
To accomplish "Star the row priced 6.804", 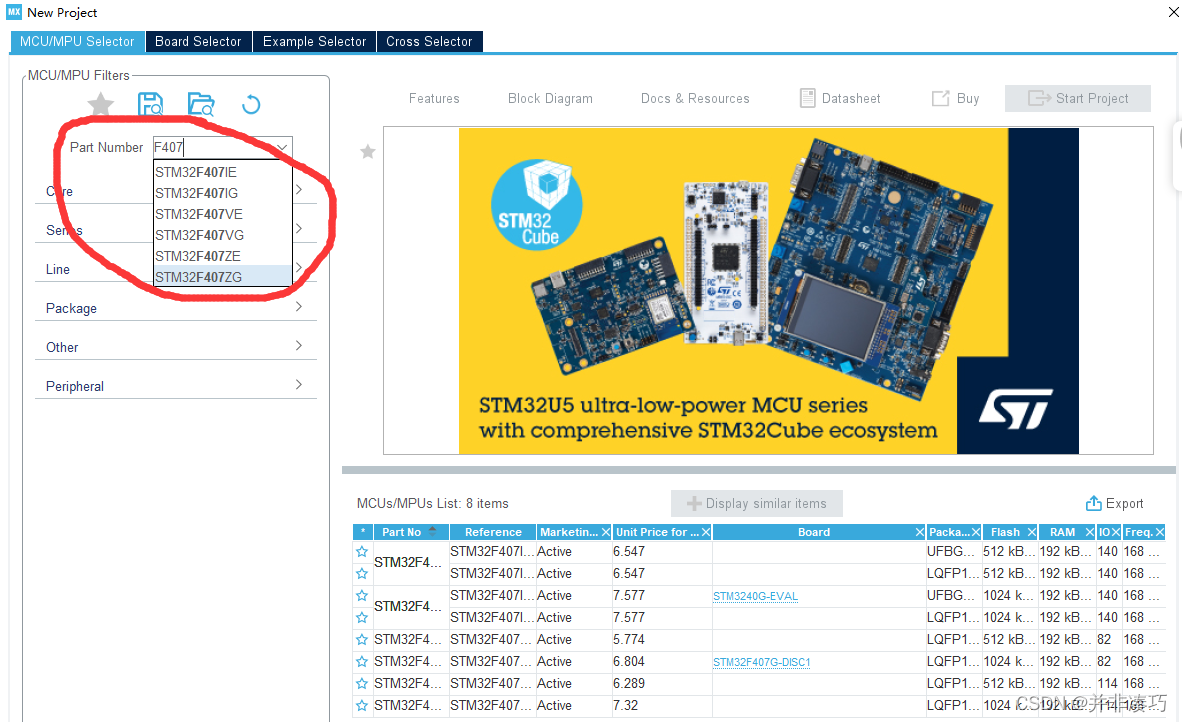I will click(x=362, y=661).
